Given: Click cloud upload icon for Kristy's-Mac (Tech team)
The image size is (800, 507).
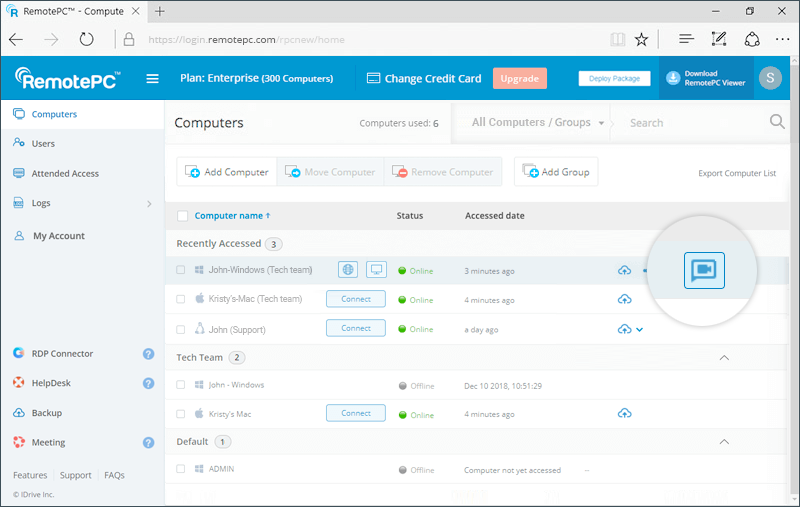Looking at the screenshot, I should pos(624,299).
